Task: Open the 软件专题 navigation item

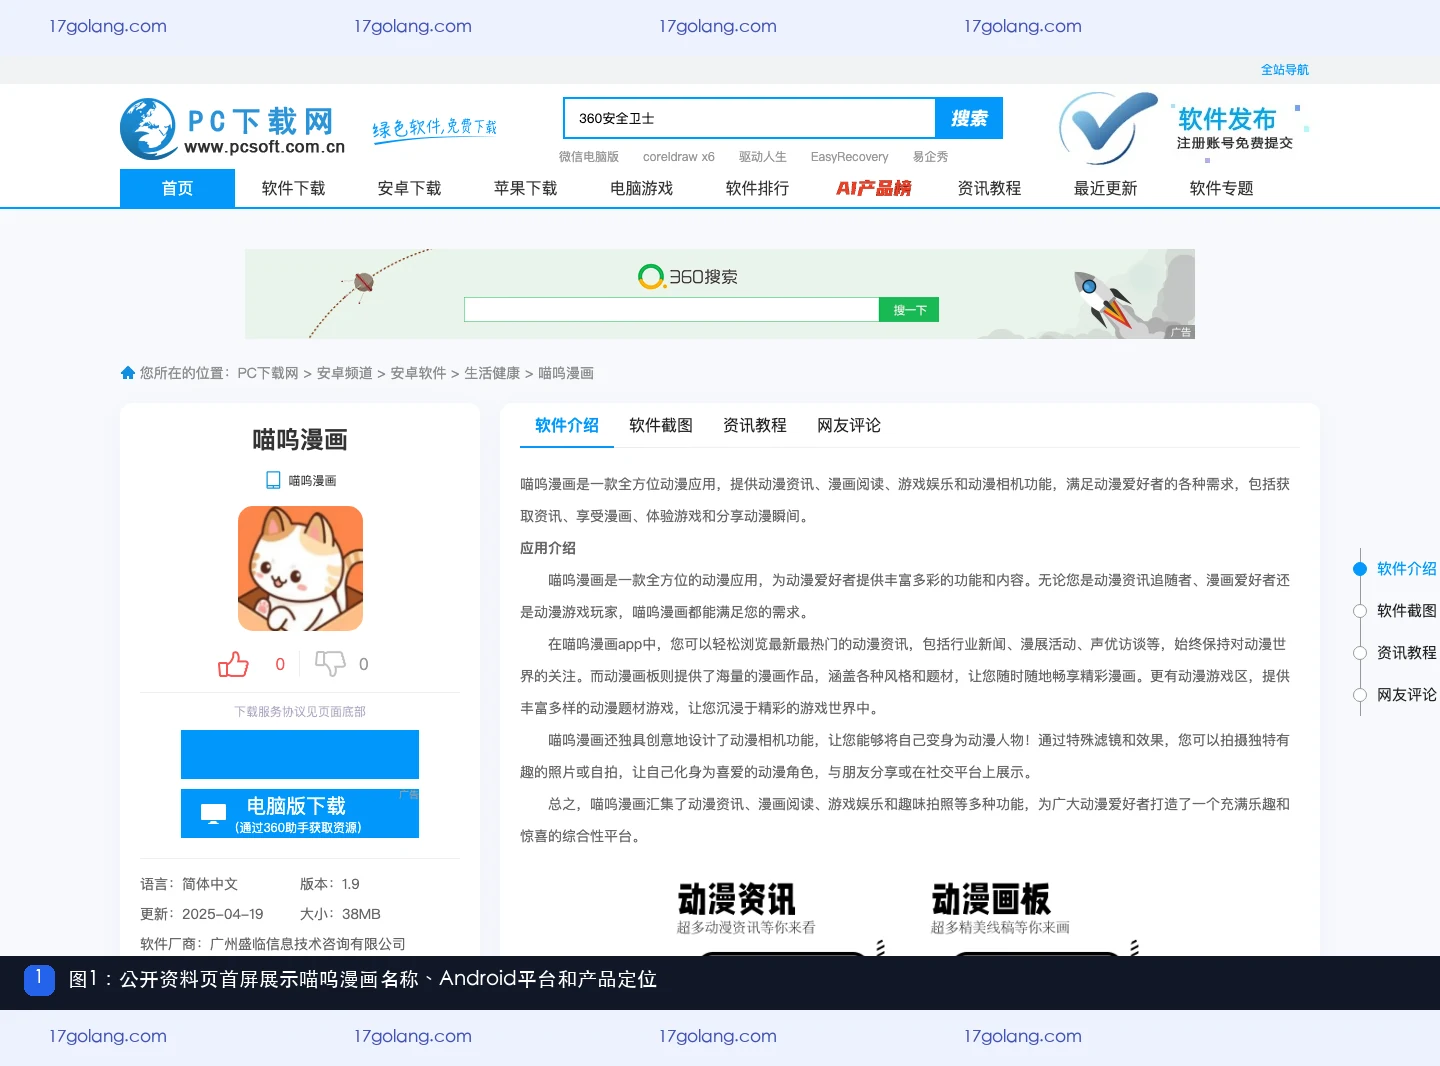Action: (x=1221, y=188)
